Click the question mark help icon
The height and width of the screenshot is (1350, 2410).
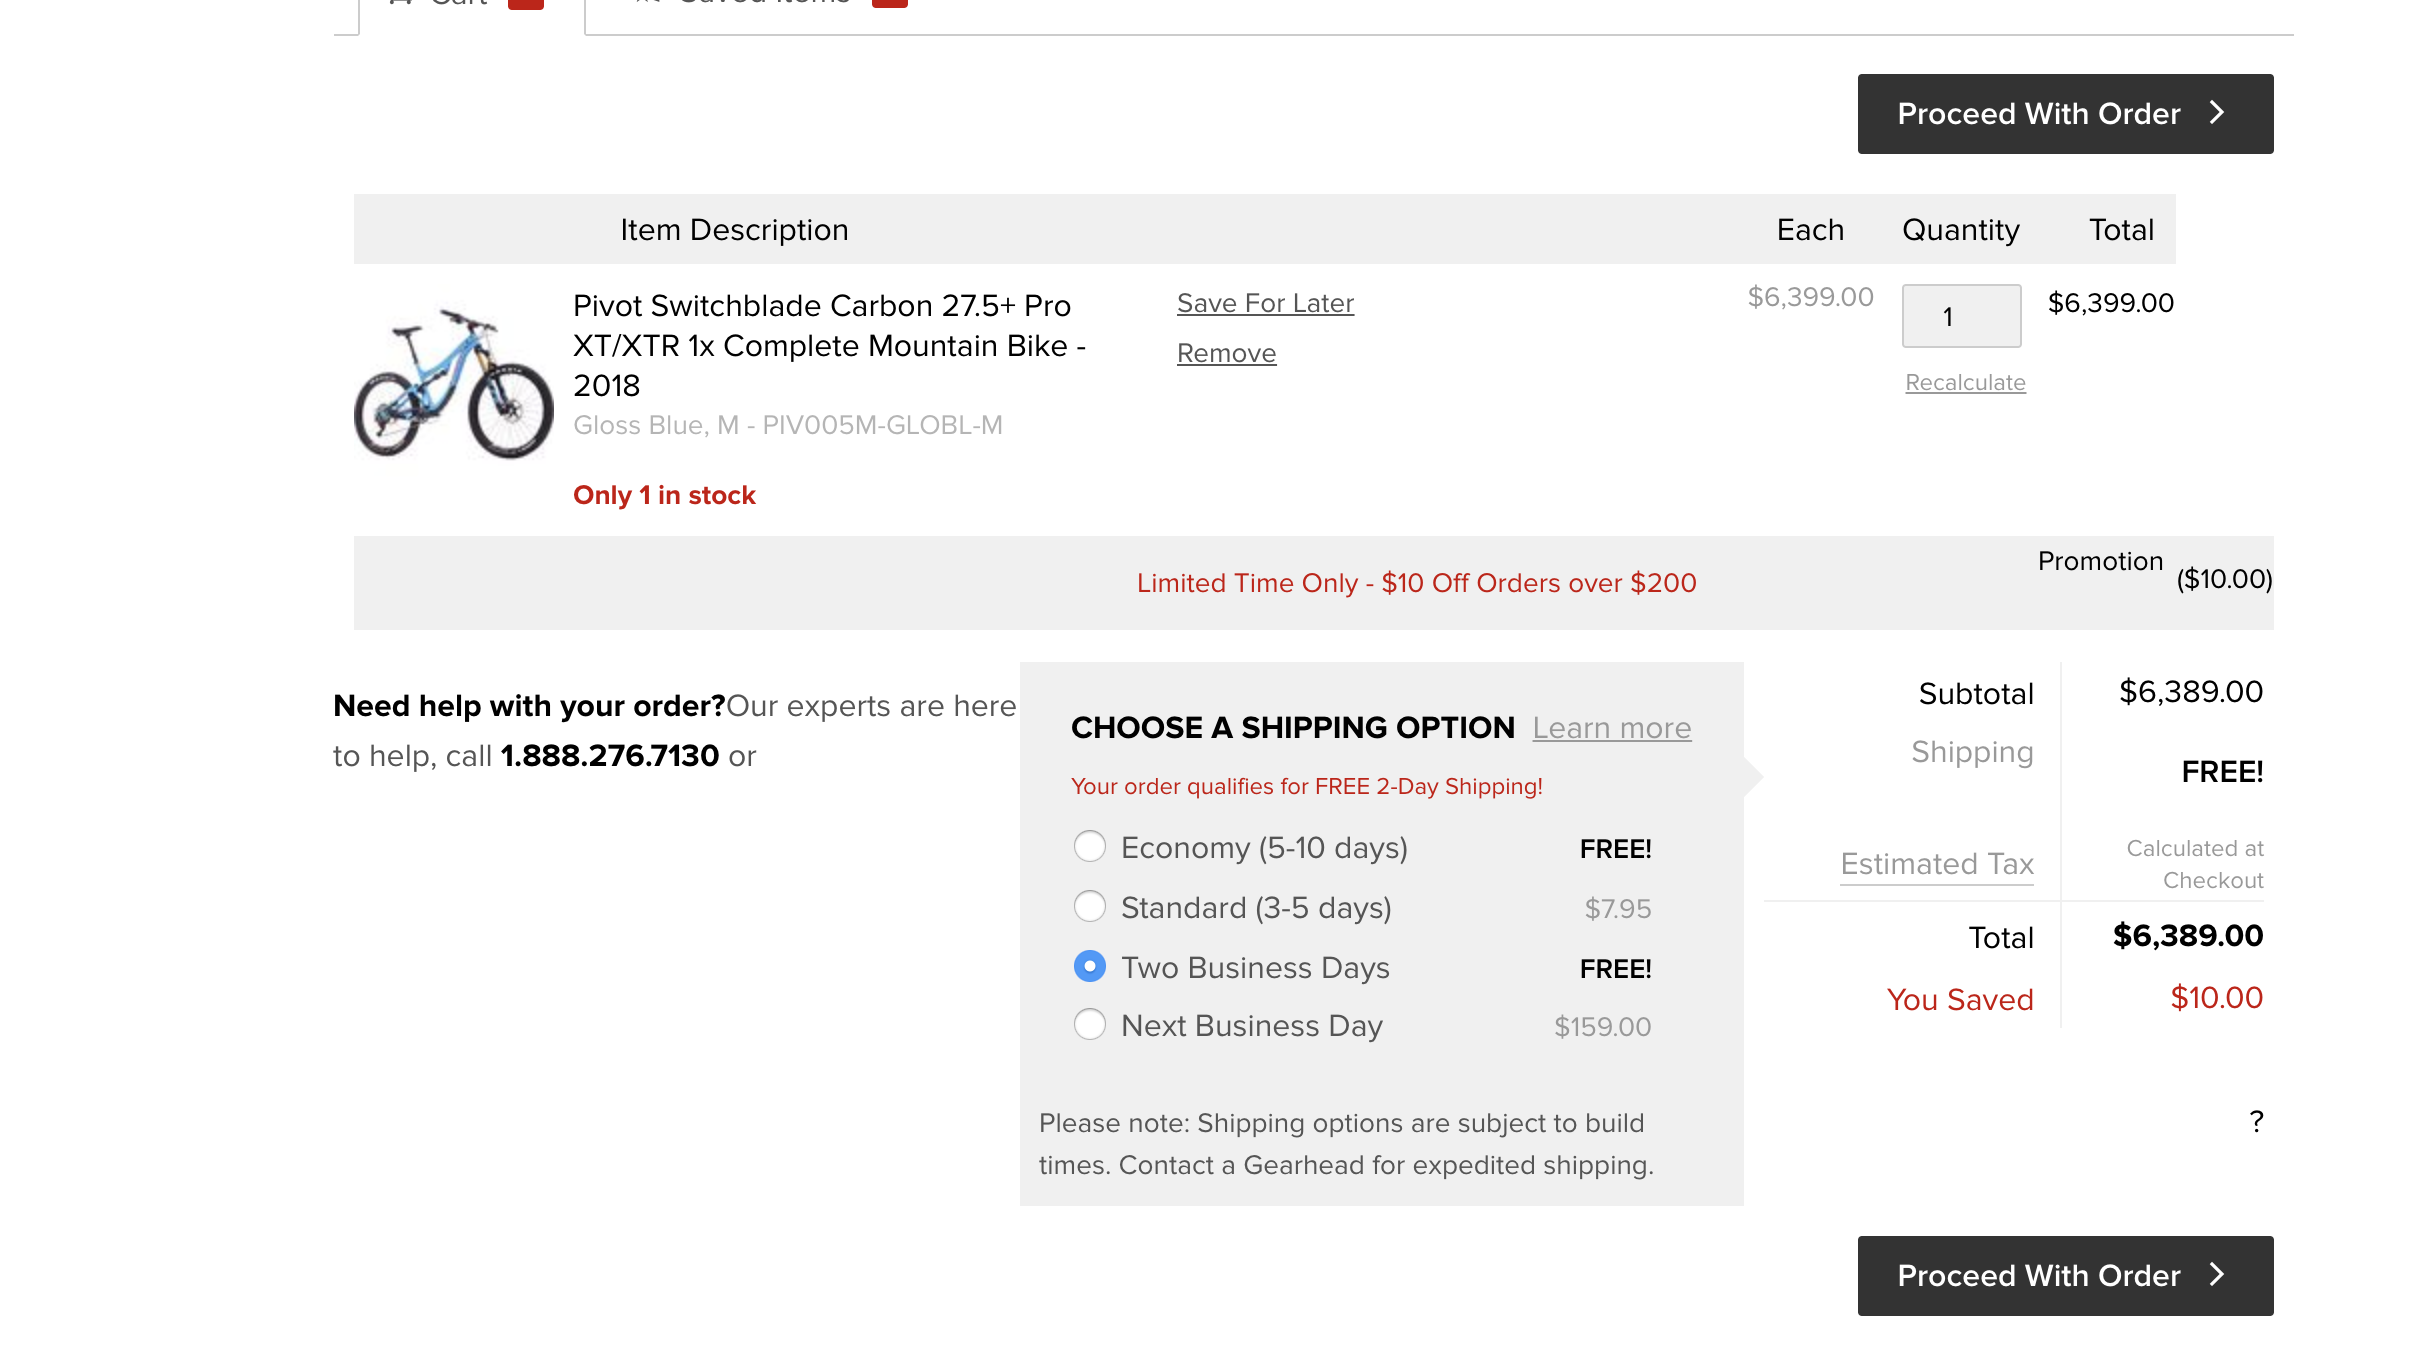click(2256, 1121)
